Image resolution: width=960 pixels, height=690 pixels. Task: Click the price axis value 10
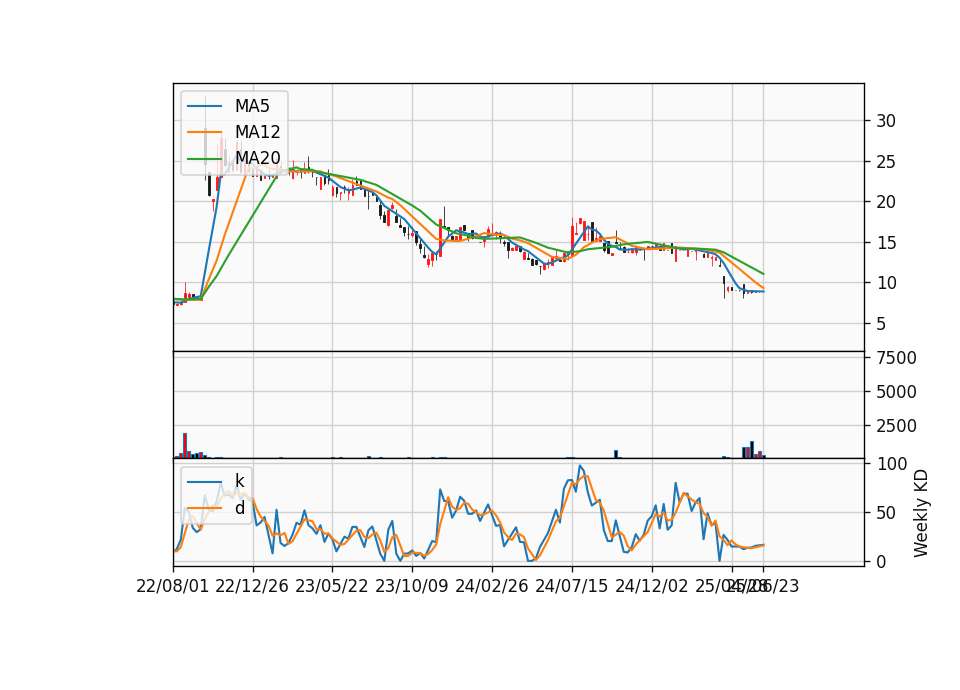pyautogui.click(x=886, y=283)
